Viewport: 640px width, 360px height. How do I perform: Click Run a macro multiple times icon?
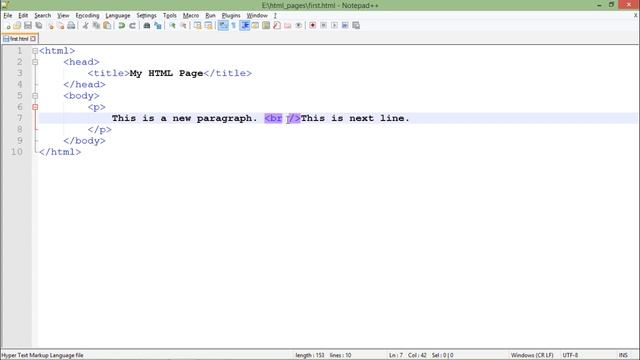click(x=345, y=26)
